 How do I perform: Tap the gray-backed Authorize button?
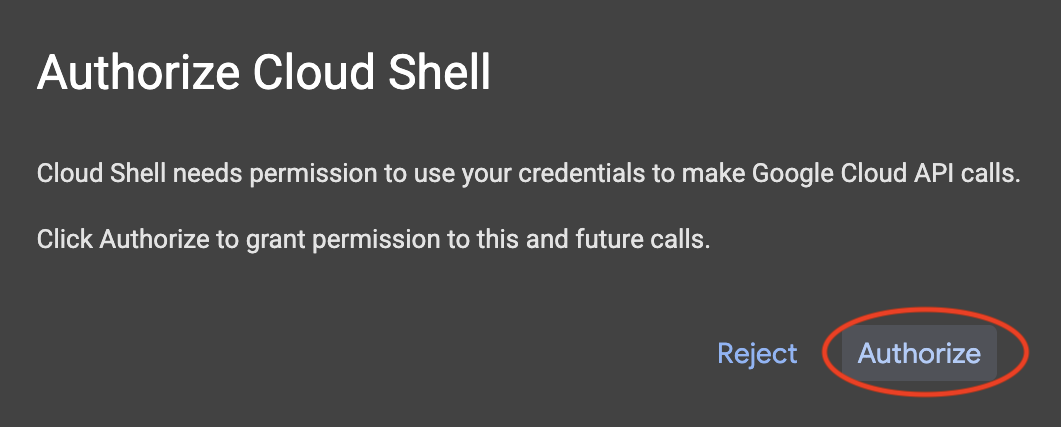[919, 353]
